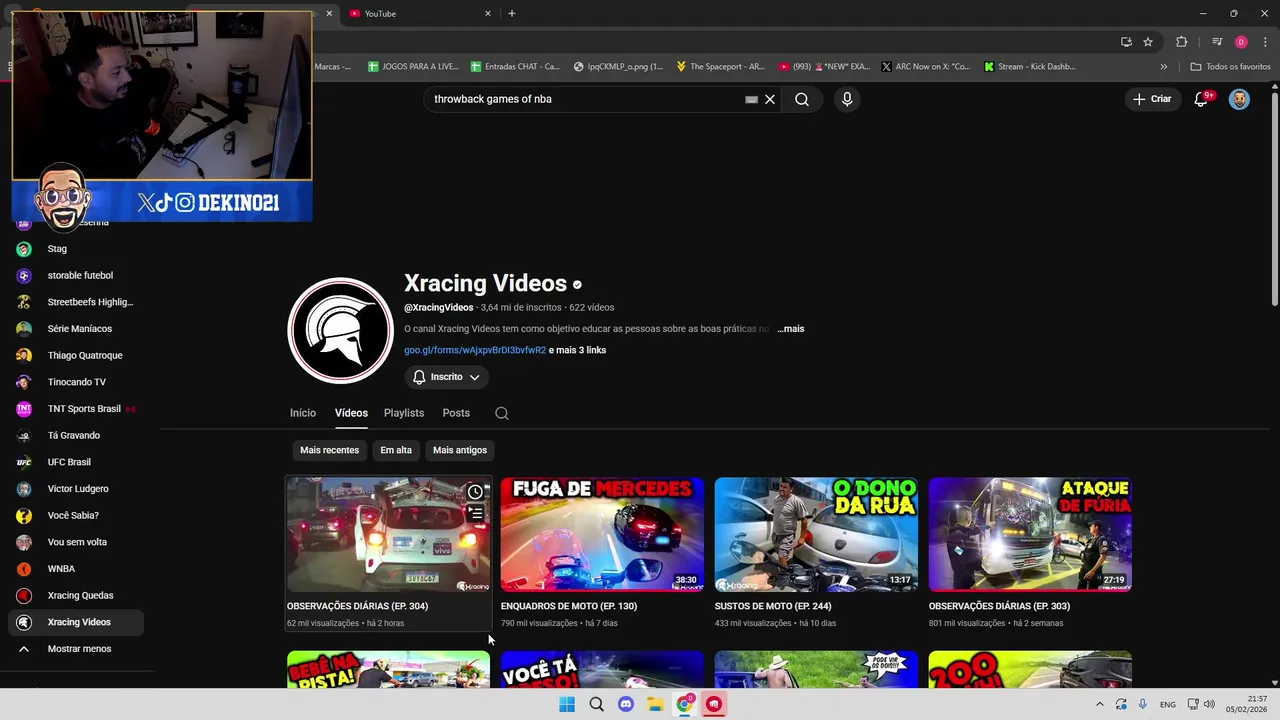
Task: Select the Playlists channel tab
Action: coord(404,413)
